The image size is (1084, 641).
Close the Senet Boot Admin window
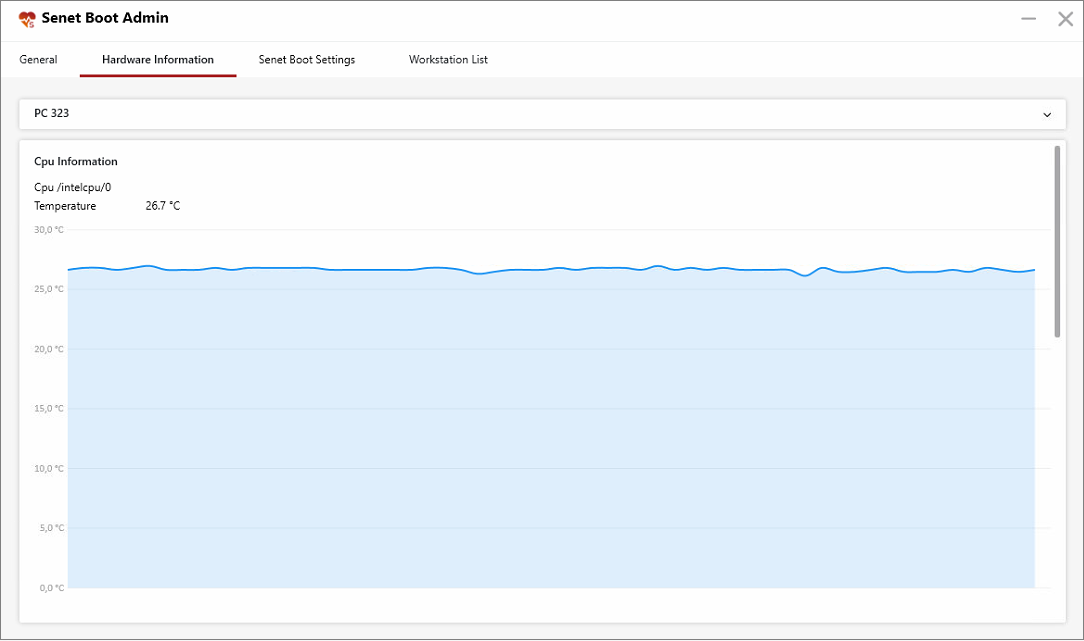tap(1065, 19)
